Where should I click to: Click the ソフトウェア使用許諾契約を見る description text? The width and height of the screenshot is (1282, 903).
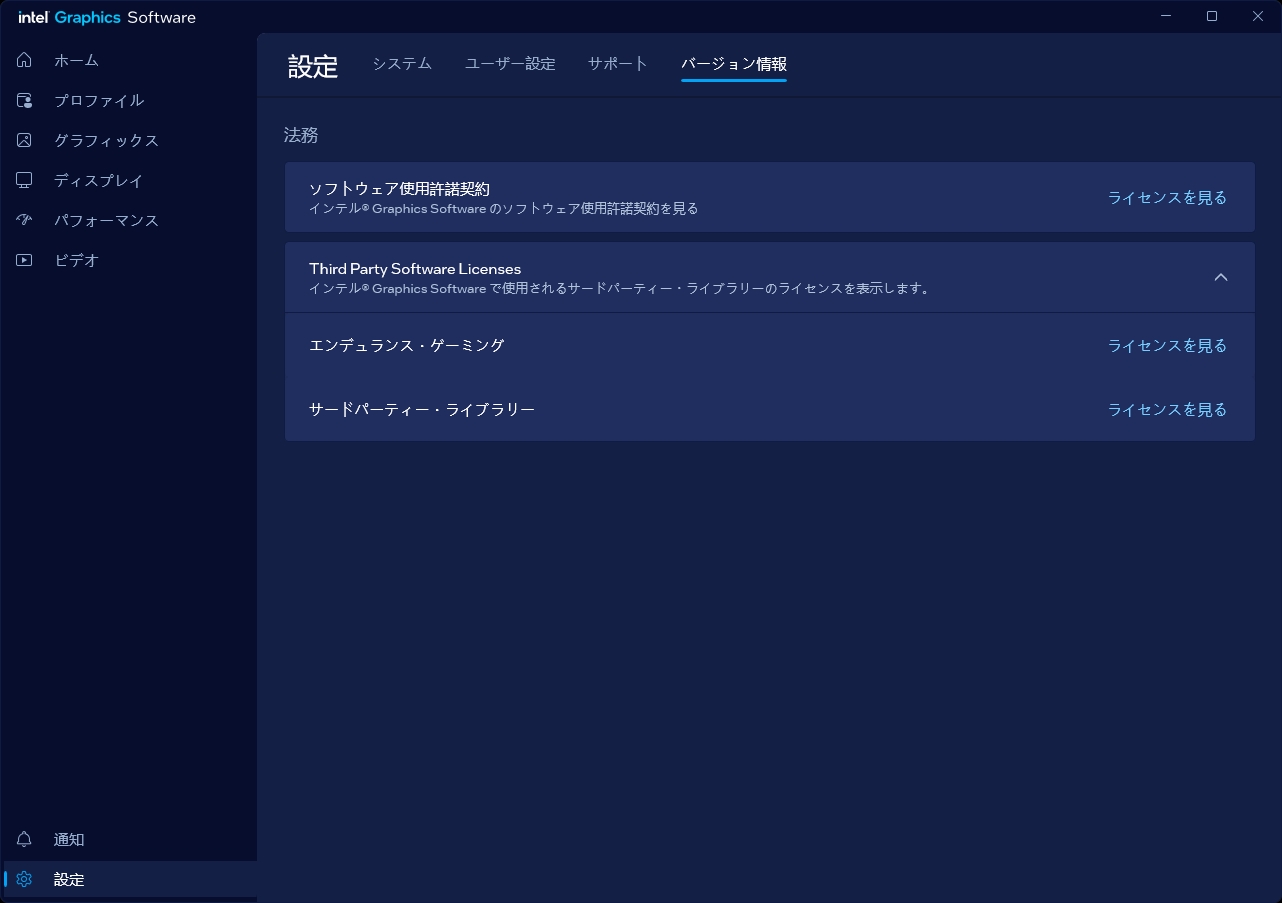504,209
